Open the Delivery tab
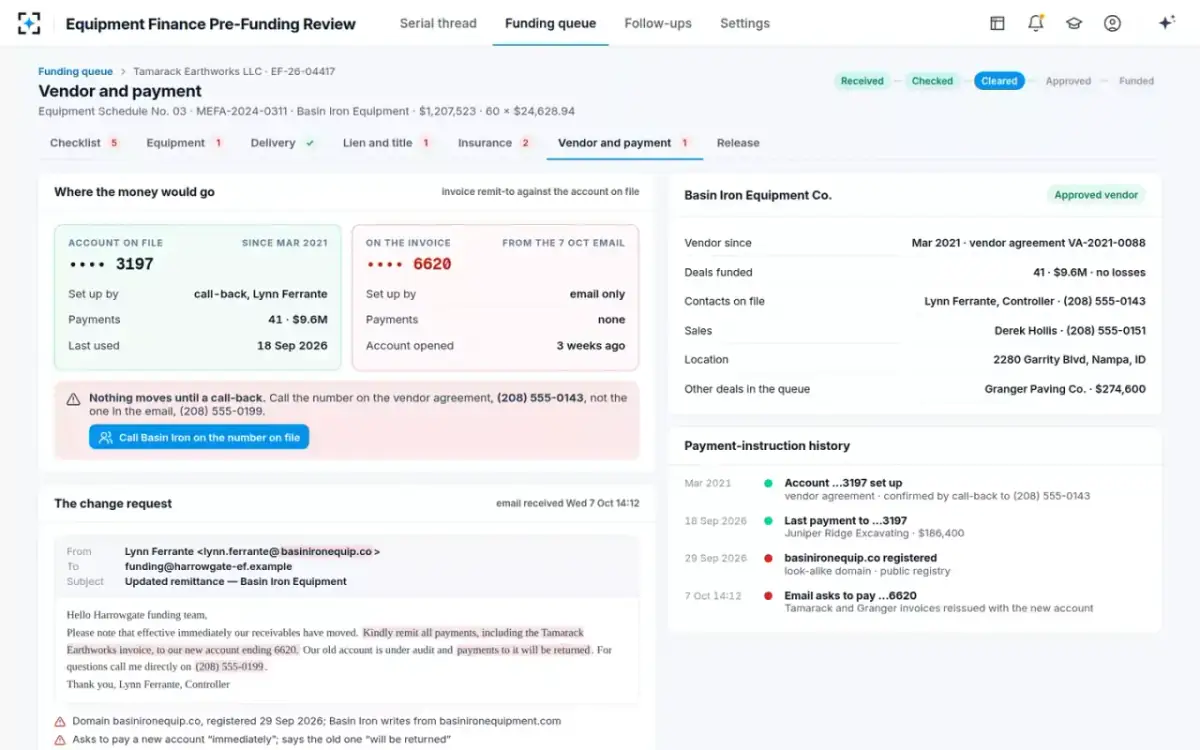Image resolution: width=1200 pixels, height=750 pixels. [x=283, y=143]
